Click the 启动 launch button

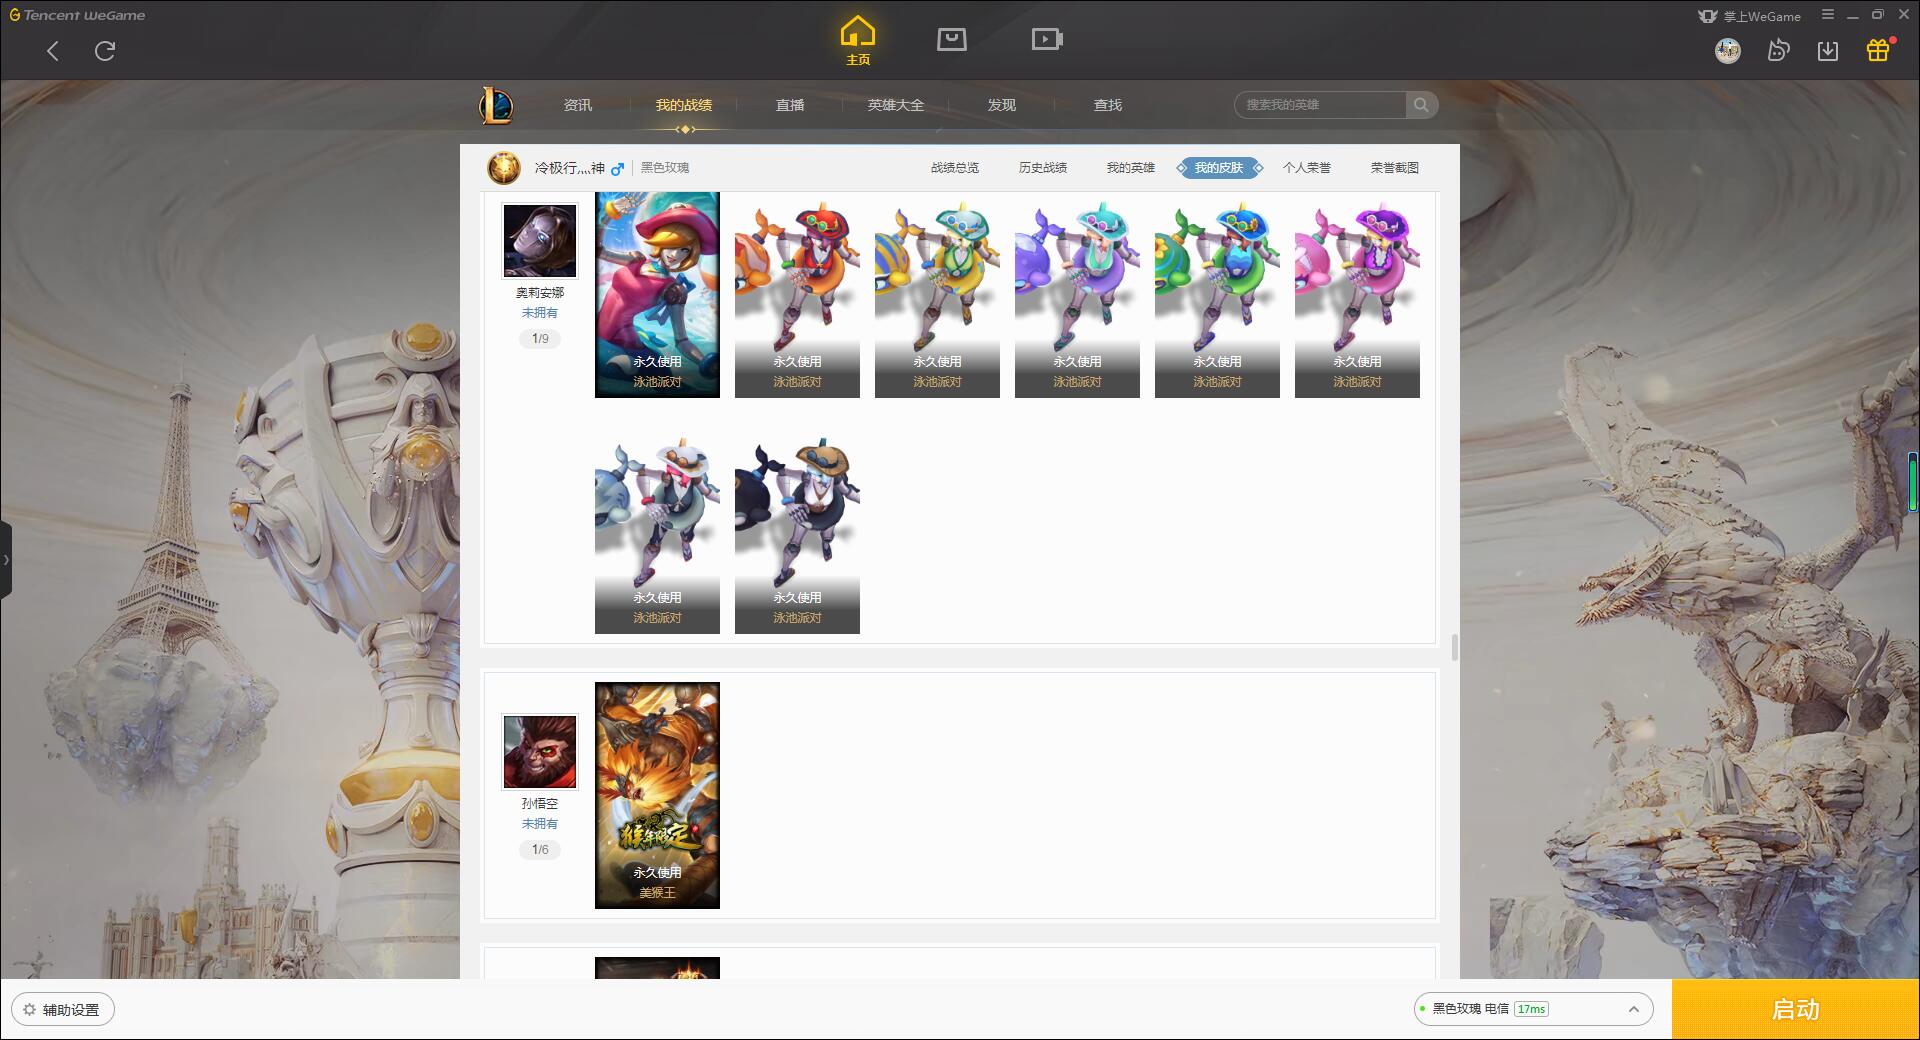(x=1795, y=1009)
